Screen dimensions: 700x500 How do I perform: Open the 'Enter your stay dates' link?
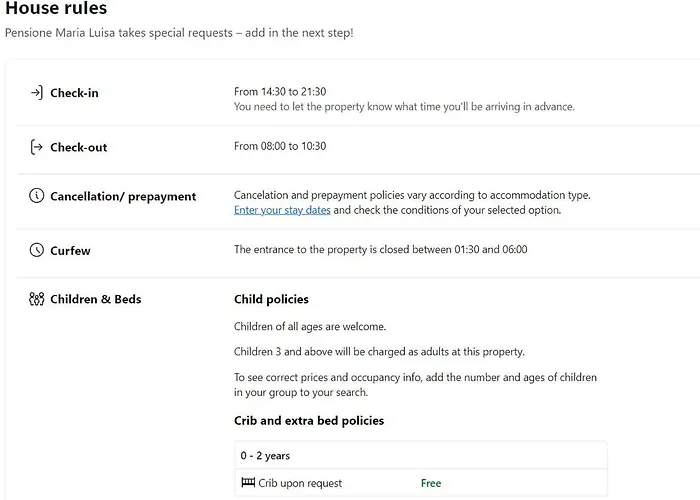pos(282,210)
